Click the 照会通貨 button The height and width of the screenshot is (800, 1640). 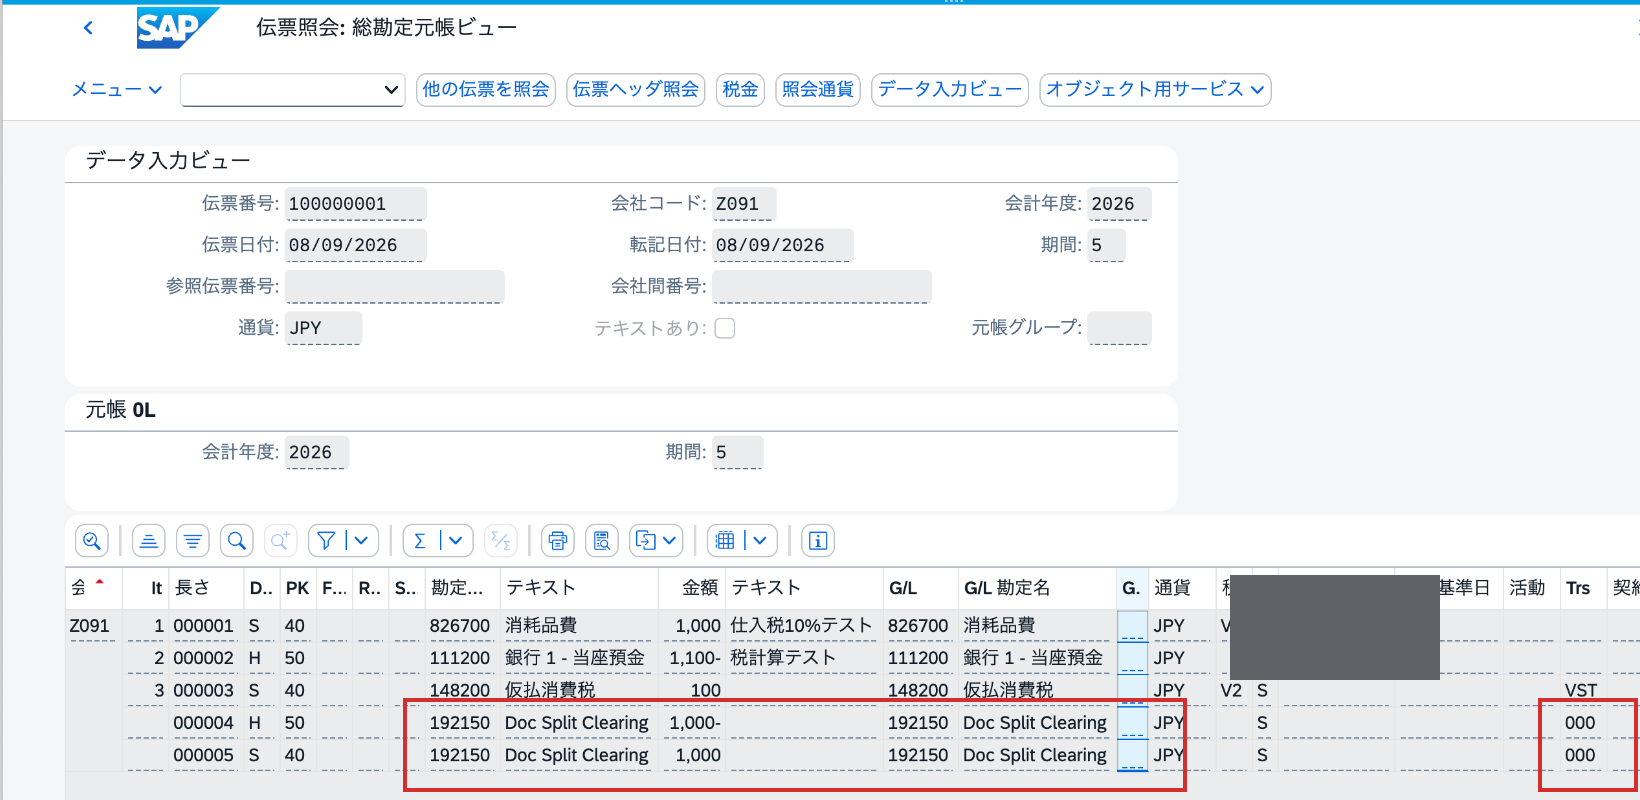tap(818, 90)
